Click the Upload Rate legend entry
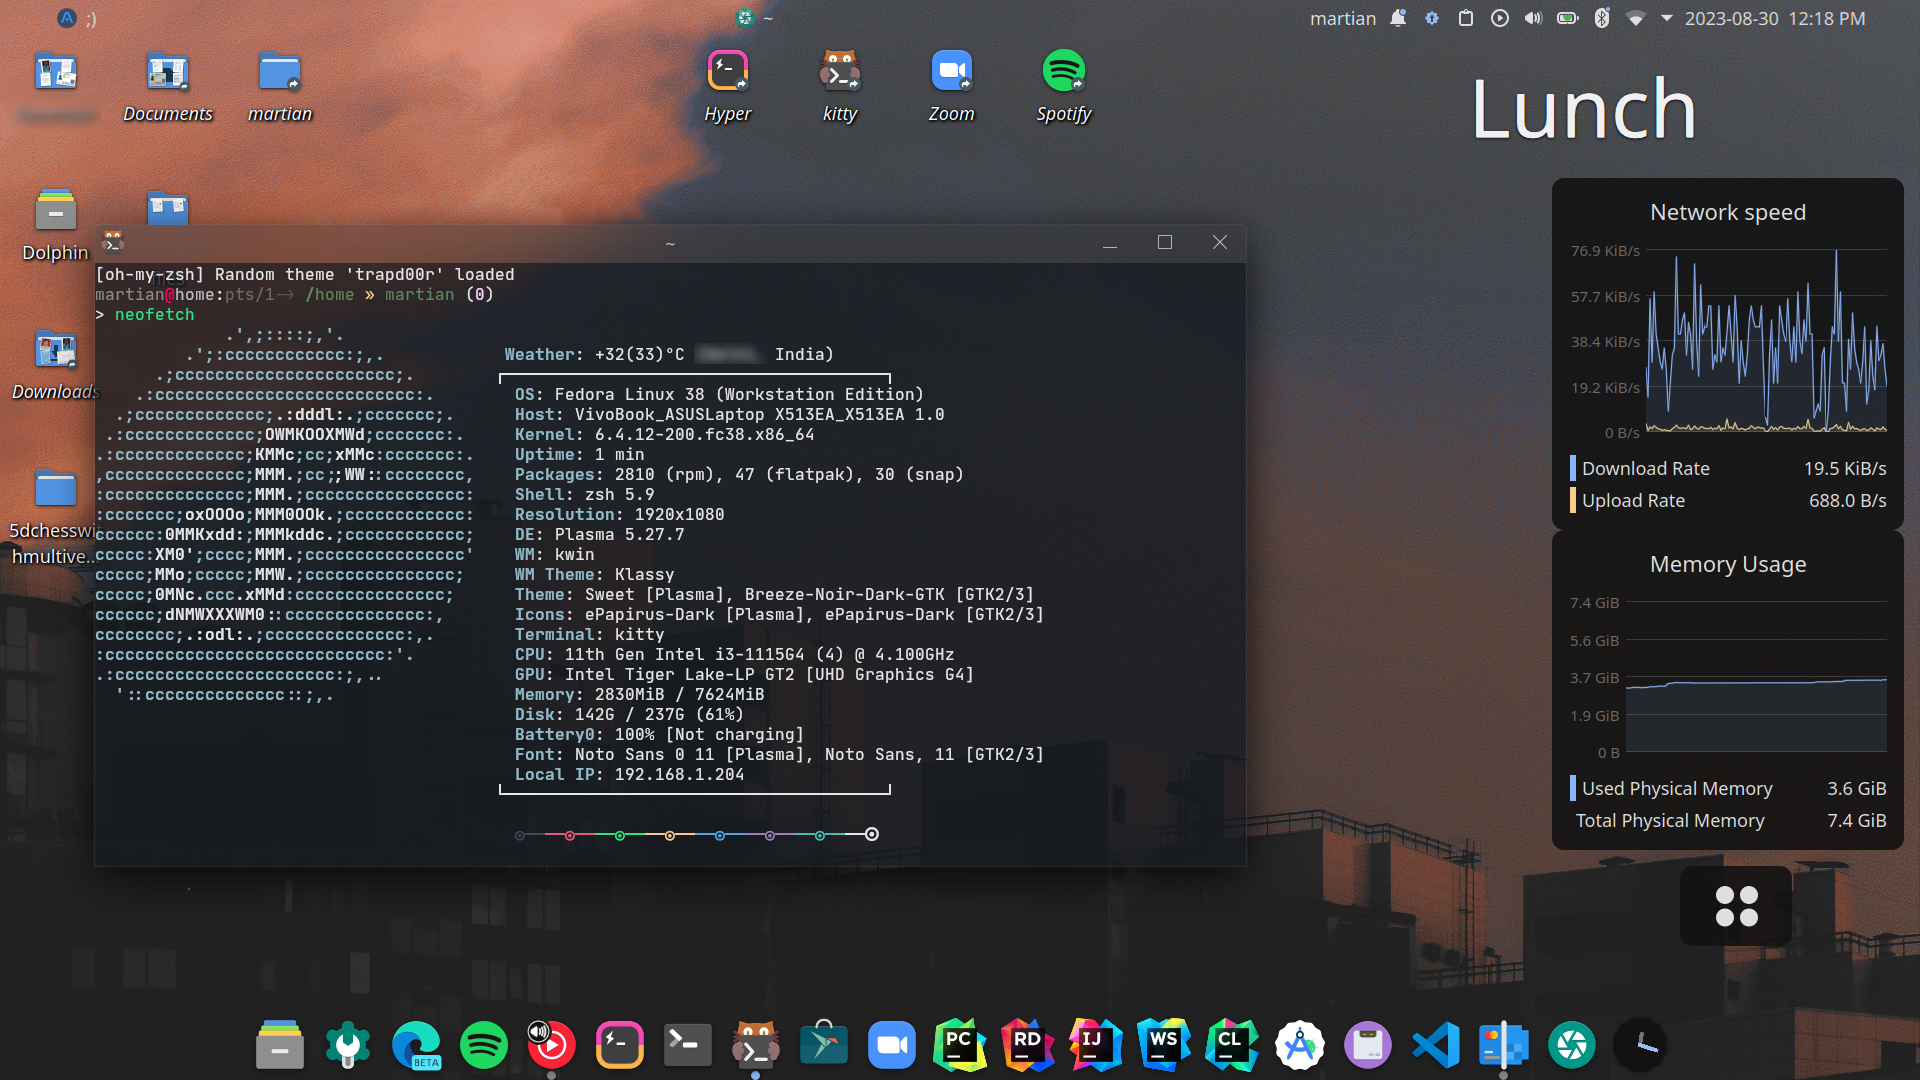Screen dimensions: 1920x1080 (1728, 500)
